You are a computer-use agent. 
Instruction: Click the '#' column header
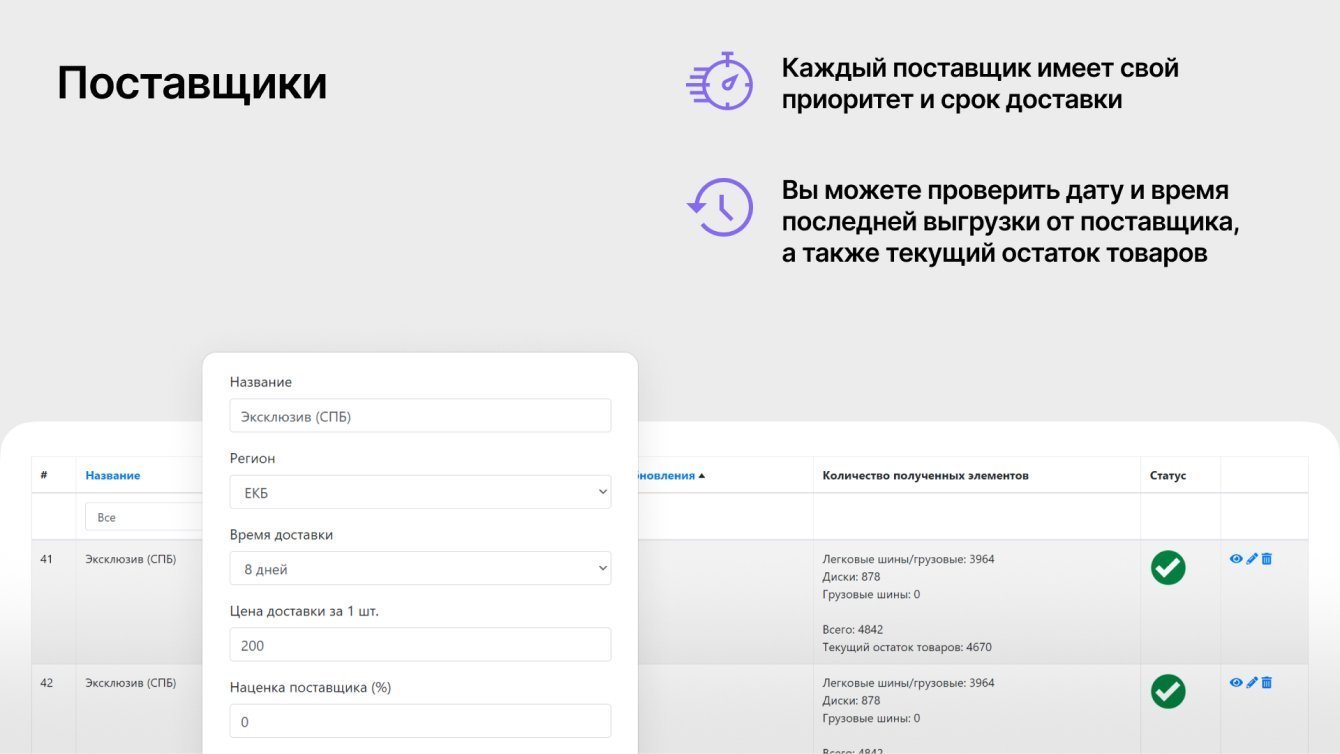pyautogui.click(x=44, y=475)
